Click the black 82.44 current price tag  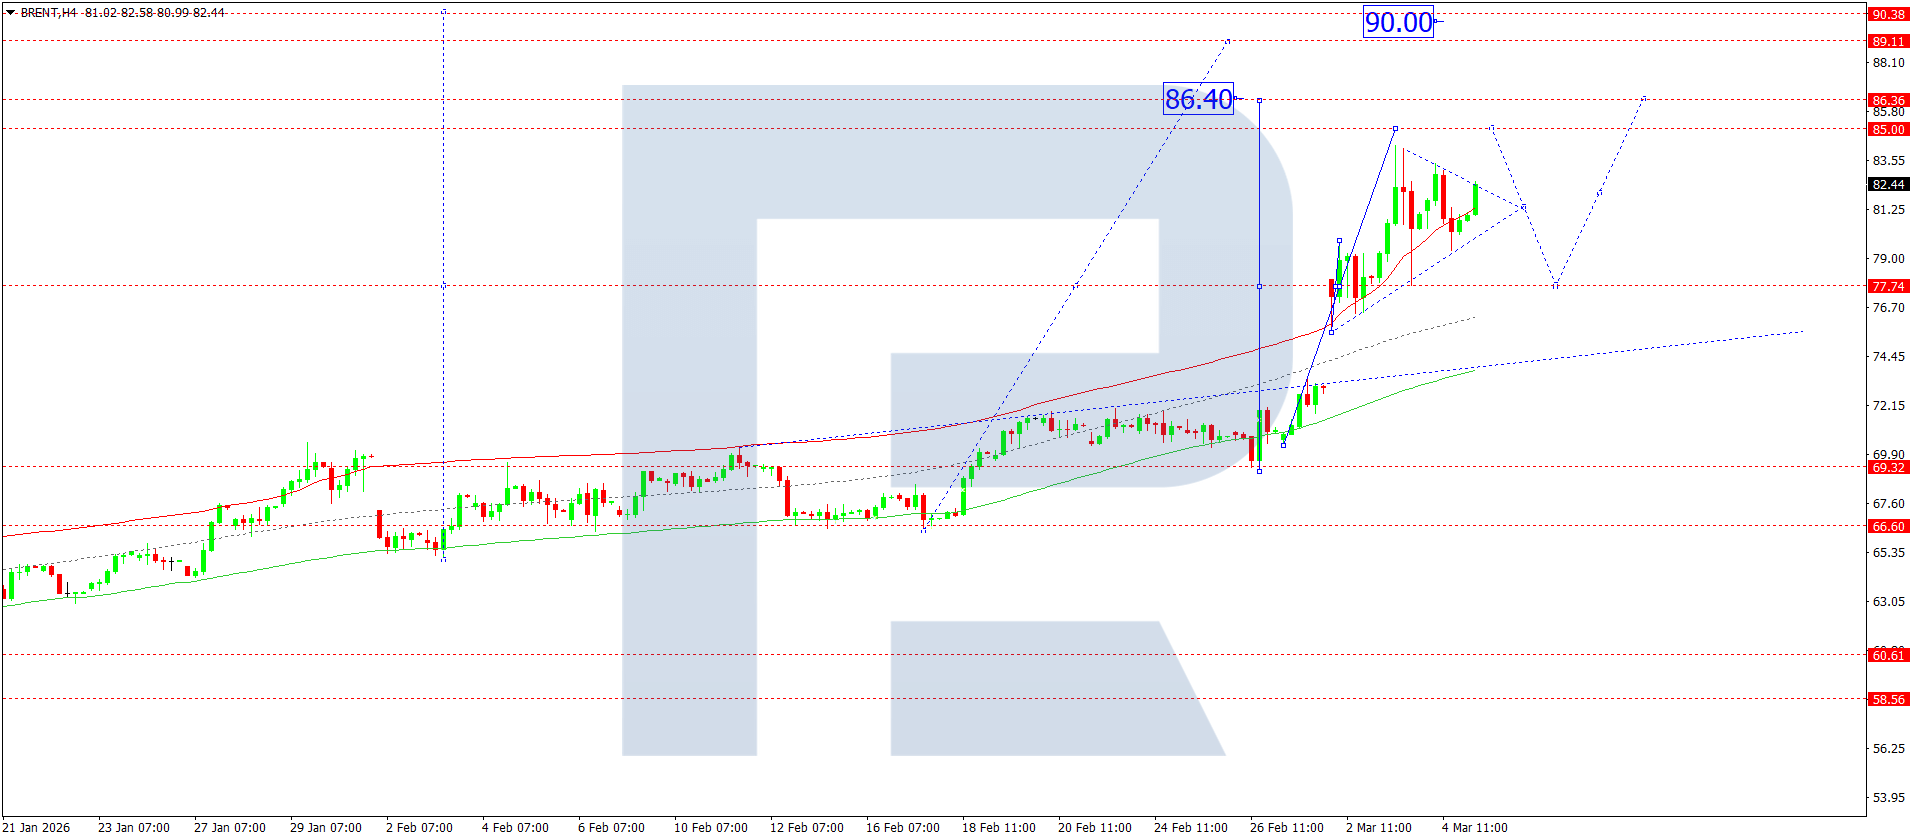pyautogui.click(x=1888, y=184)
